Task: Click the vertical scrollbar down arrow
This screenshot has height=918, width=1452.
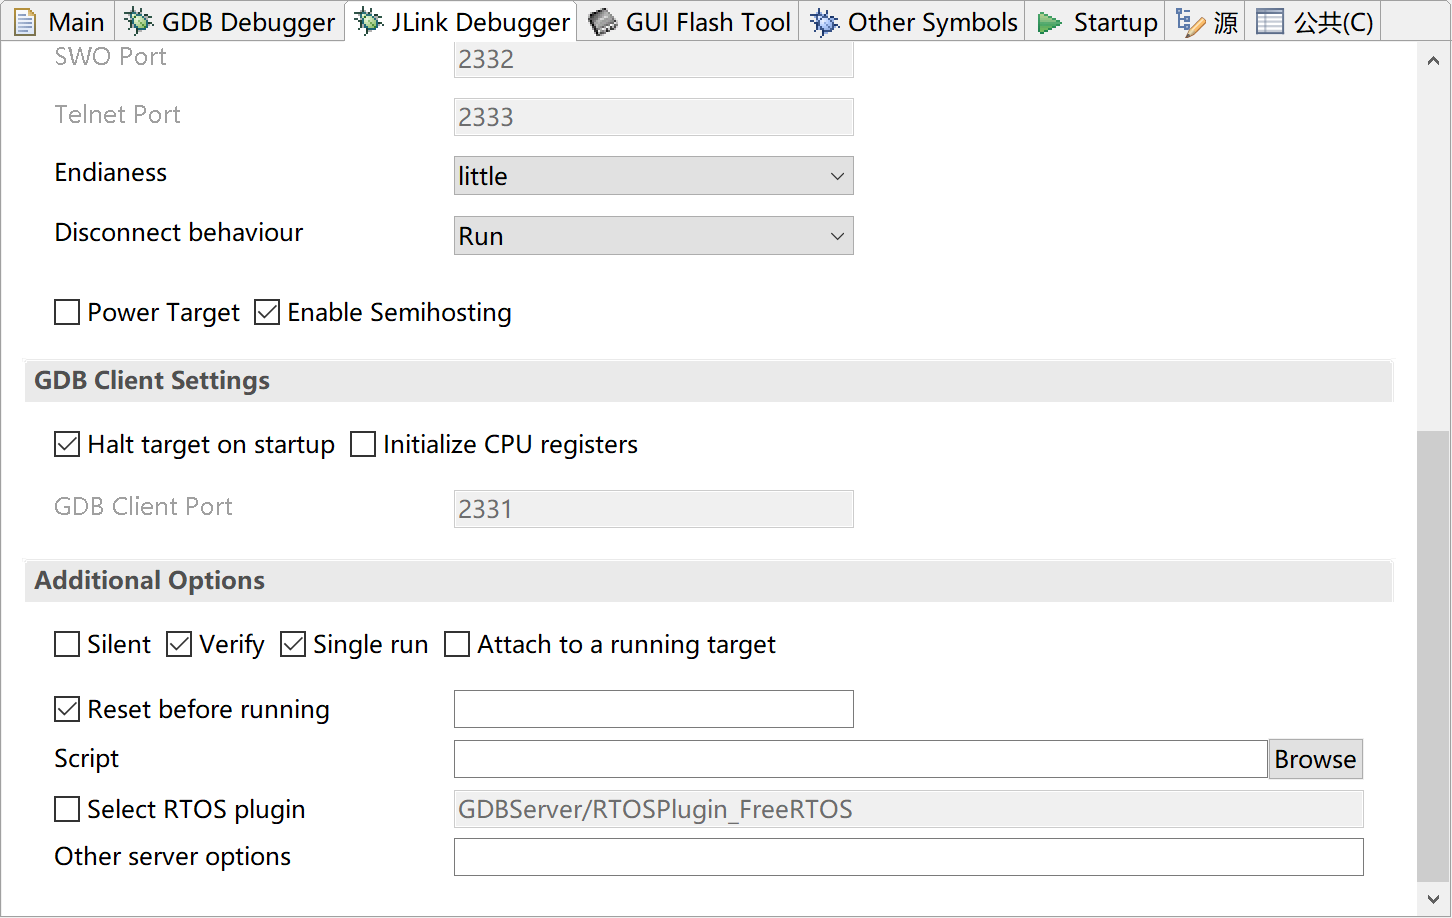Action: click(1433, 899)
